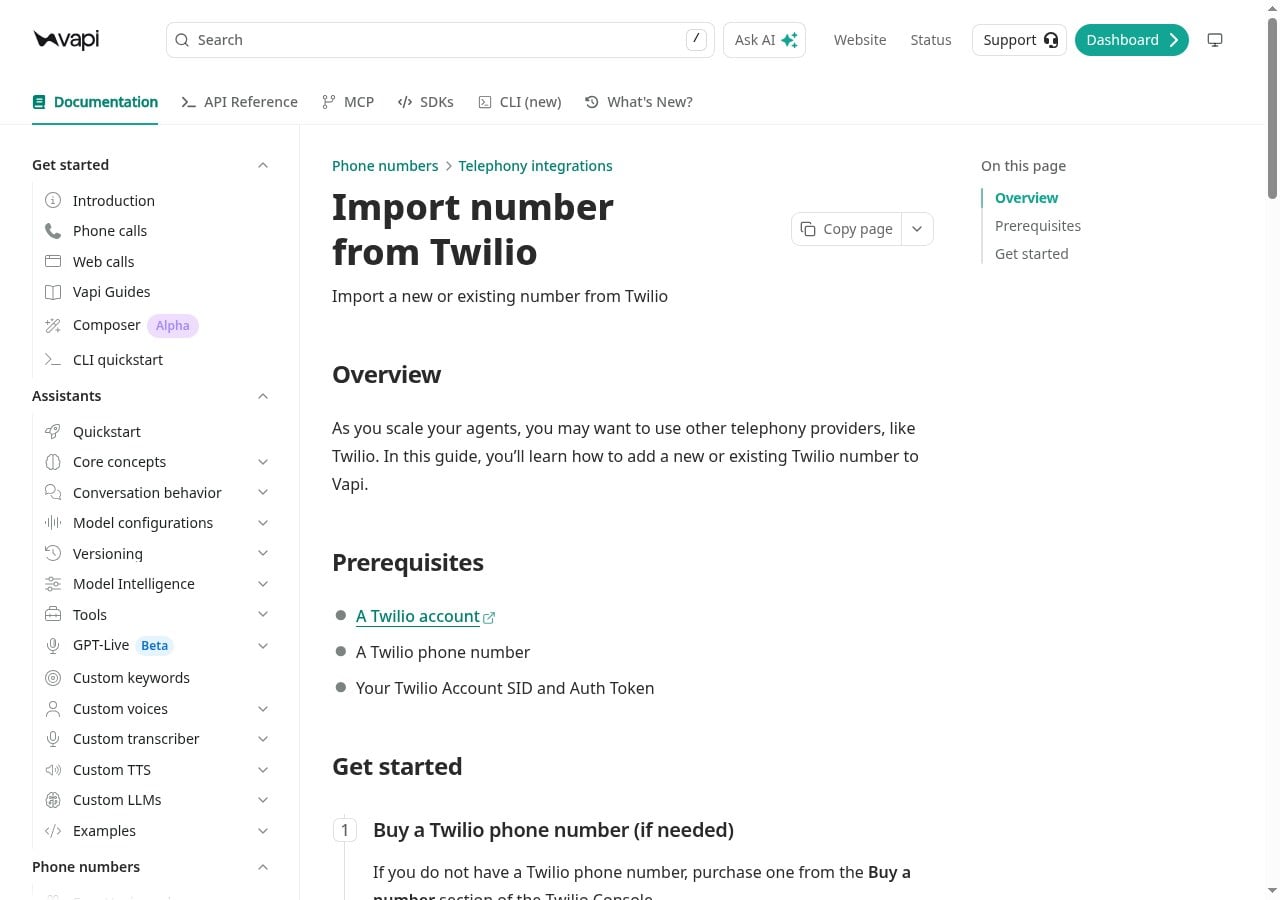
Task: Click the Web calls browser icon
Action: (x=53, y=262)
